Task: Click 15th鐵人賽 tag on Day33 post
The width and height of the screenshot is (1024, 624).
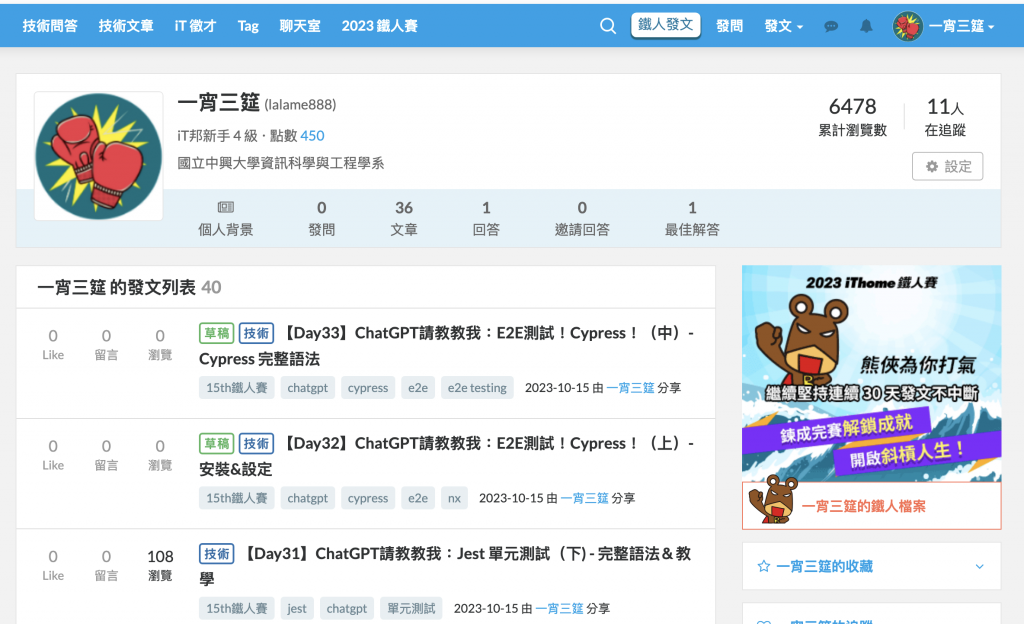Action: [x=237, y=388]
